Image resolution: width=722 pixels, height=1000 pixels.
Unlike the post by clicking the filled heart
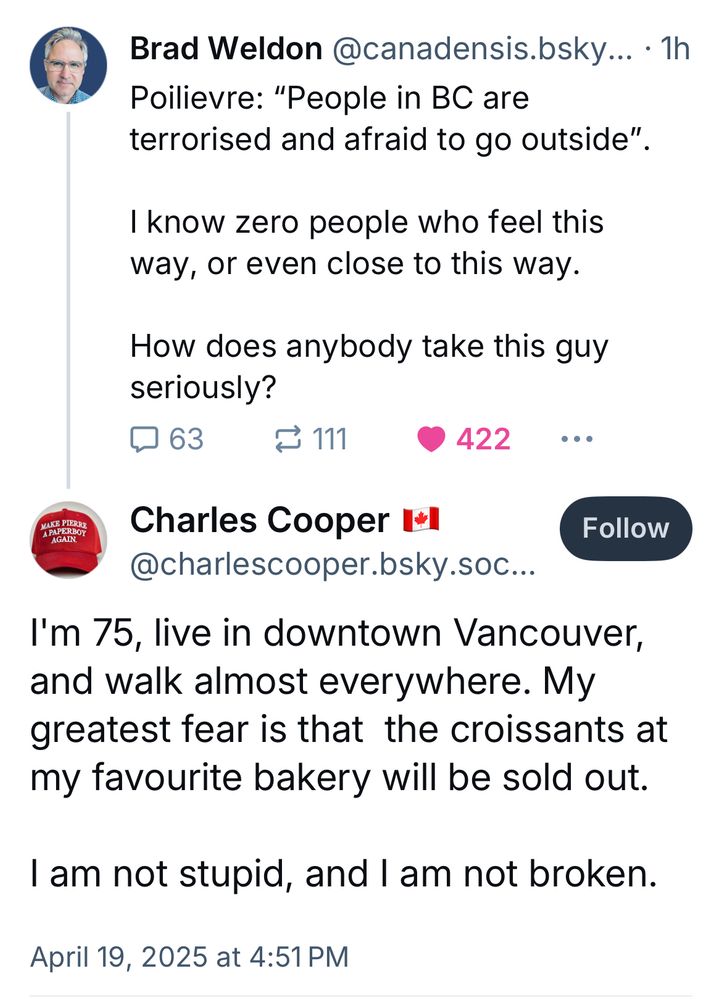(430, 438)
